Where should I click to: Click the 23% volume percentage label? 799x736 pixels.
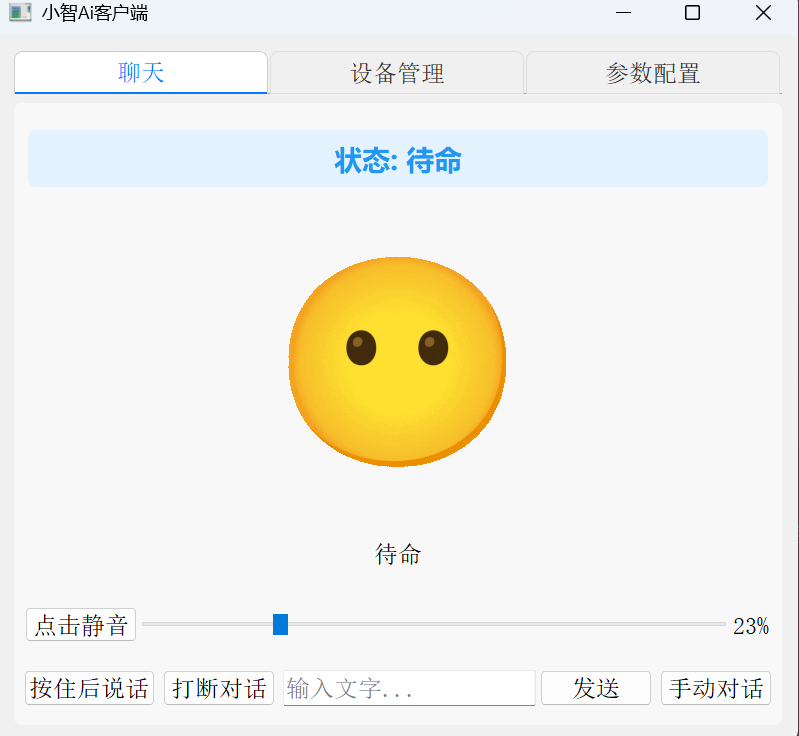(x=750, y=627)
